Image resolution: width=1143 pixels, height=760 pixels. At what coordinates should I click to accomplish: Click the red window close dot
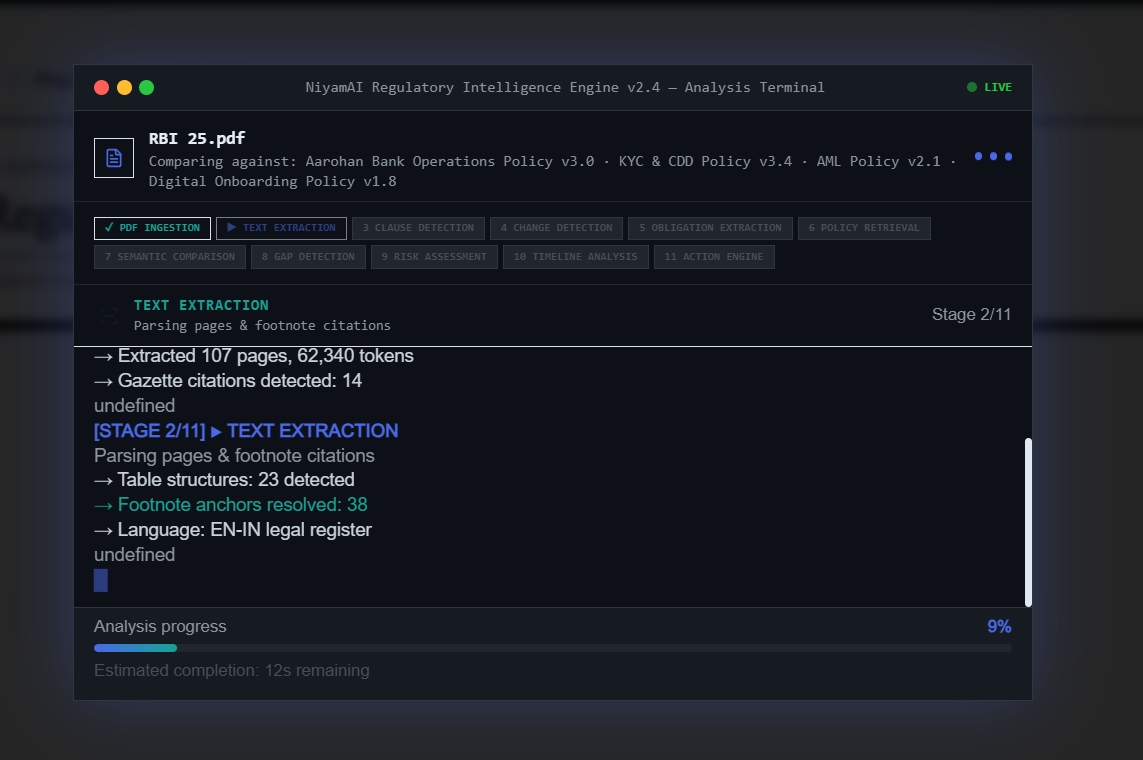[x=101, y=87]
